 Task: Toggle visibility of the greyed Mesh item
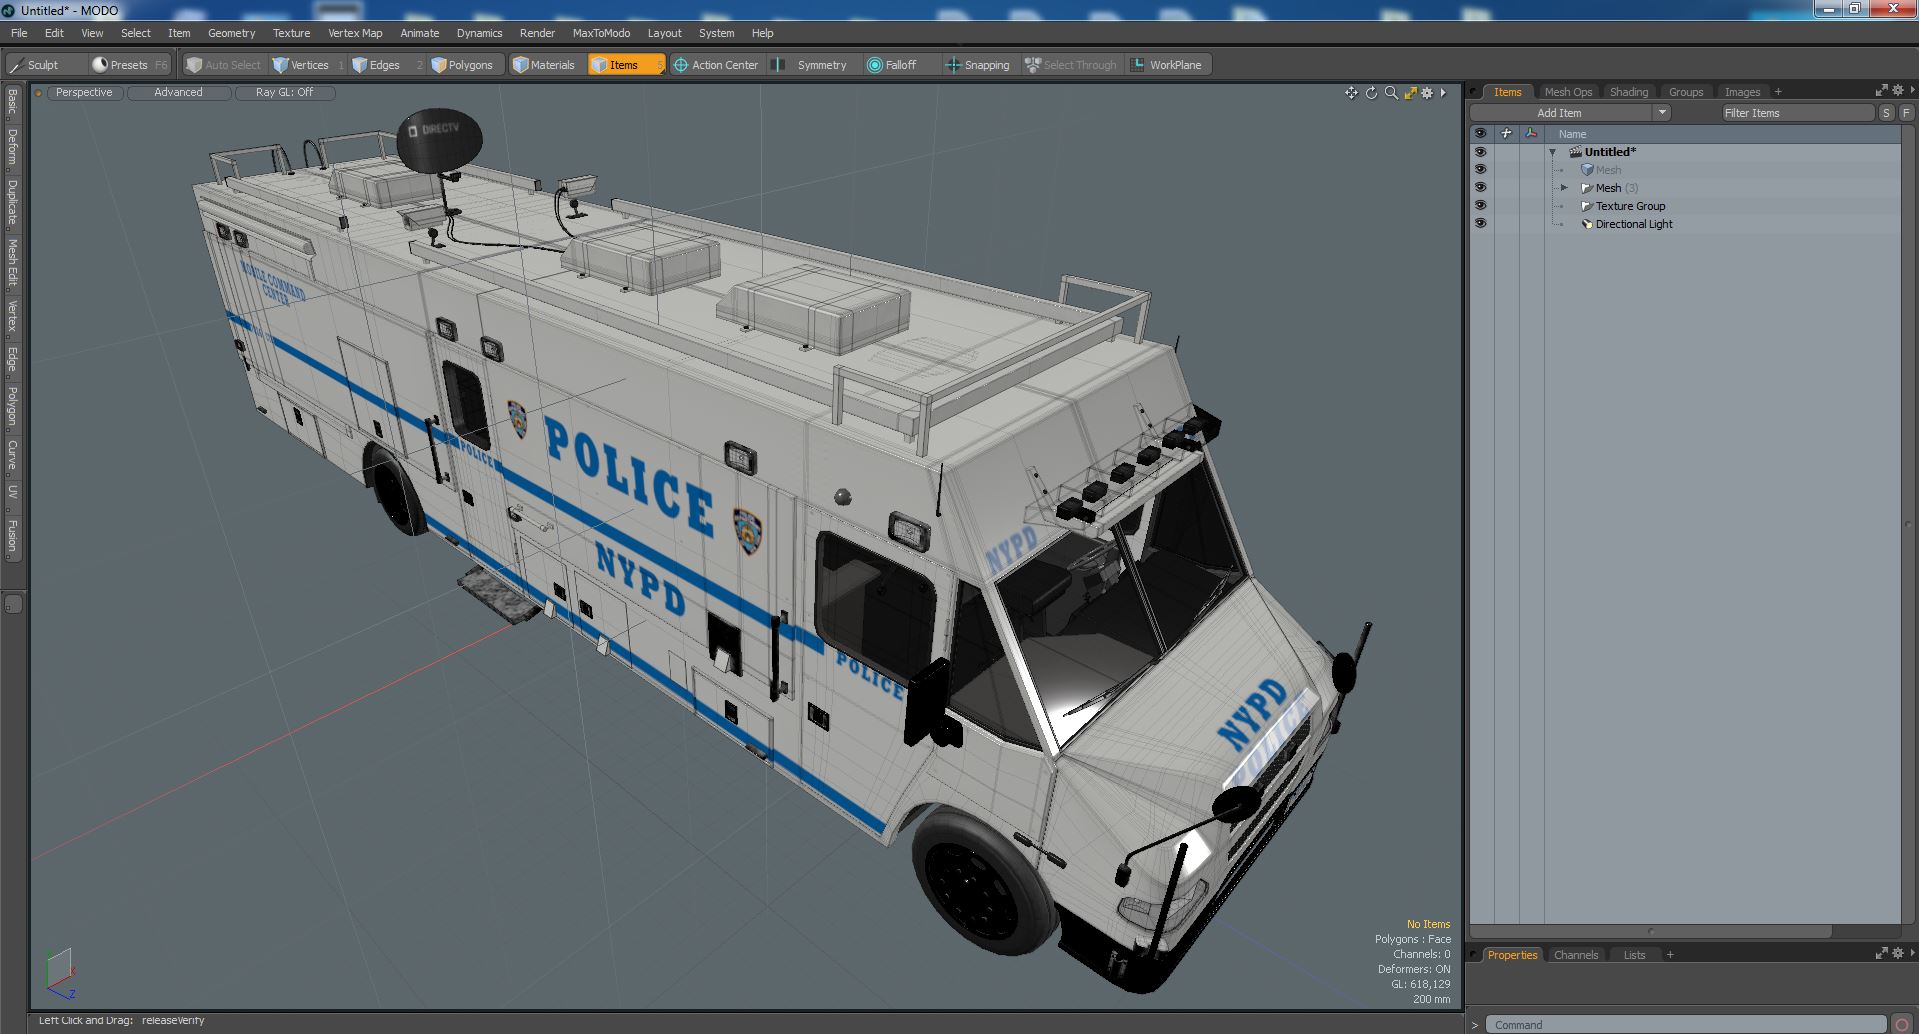(x=1480, y=170)
